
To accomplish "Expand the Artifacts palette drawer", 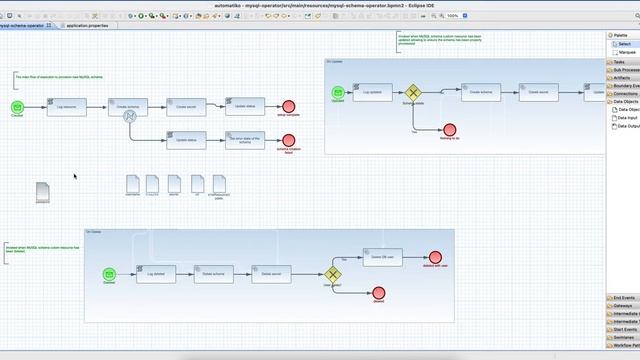I will [x=623, y=78].
